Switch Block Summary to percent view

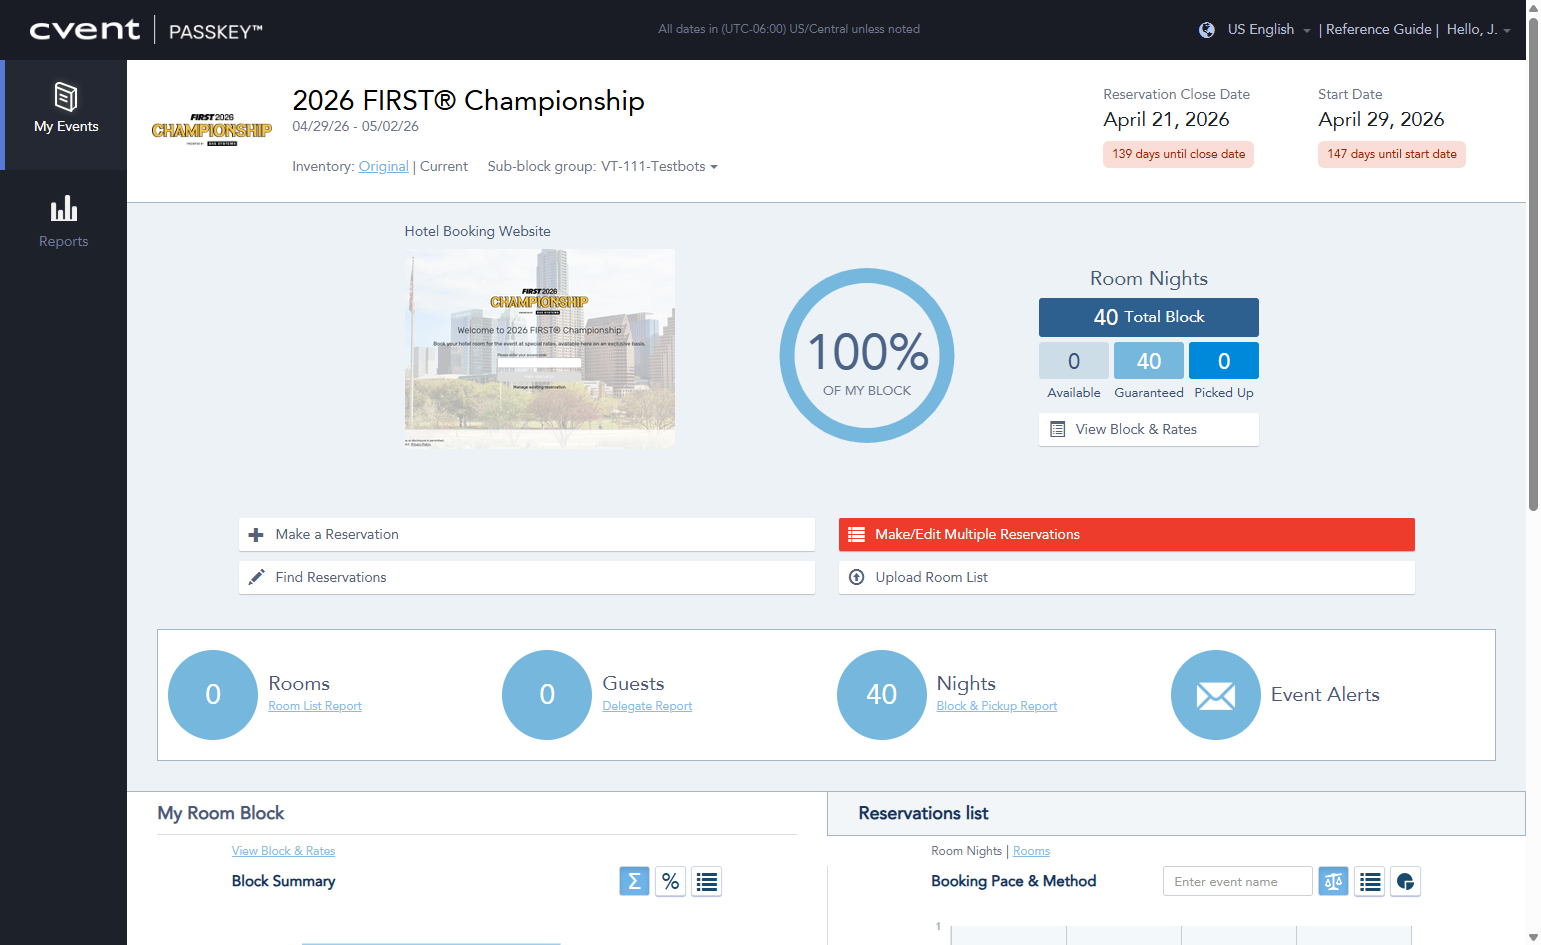point(670,881)
